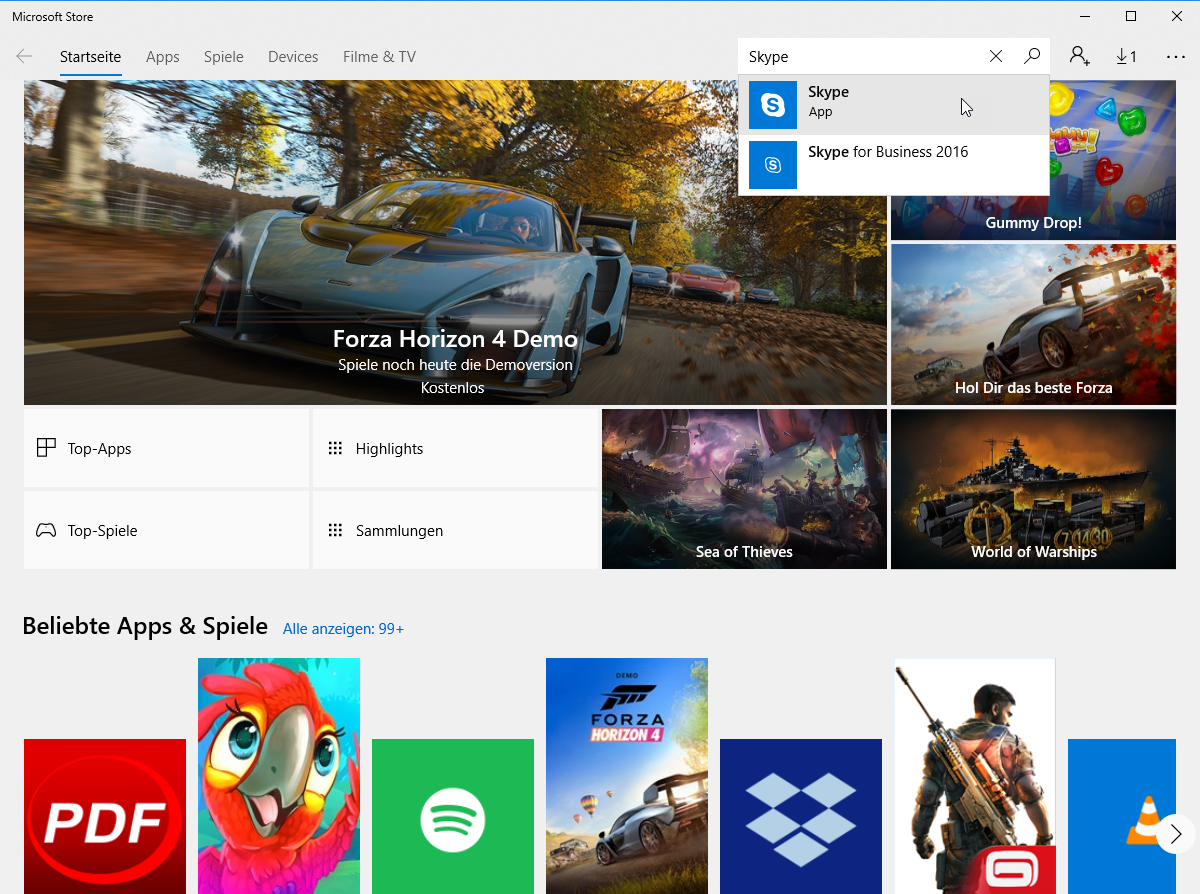Open the Top-Apps category
Viewport: 1200px width, 894px height.
166,448
